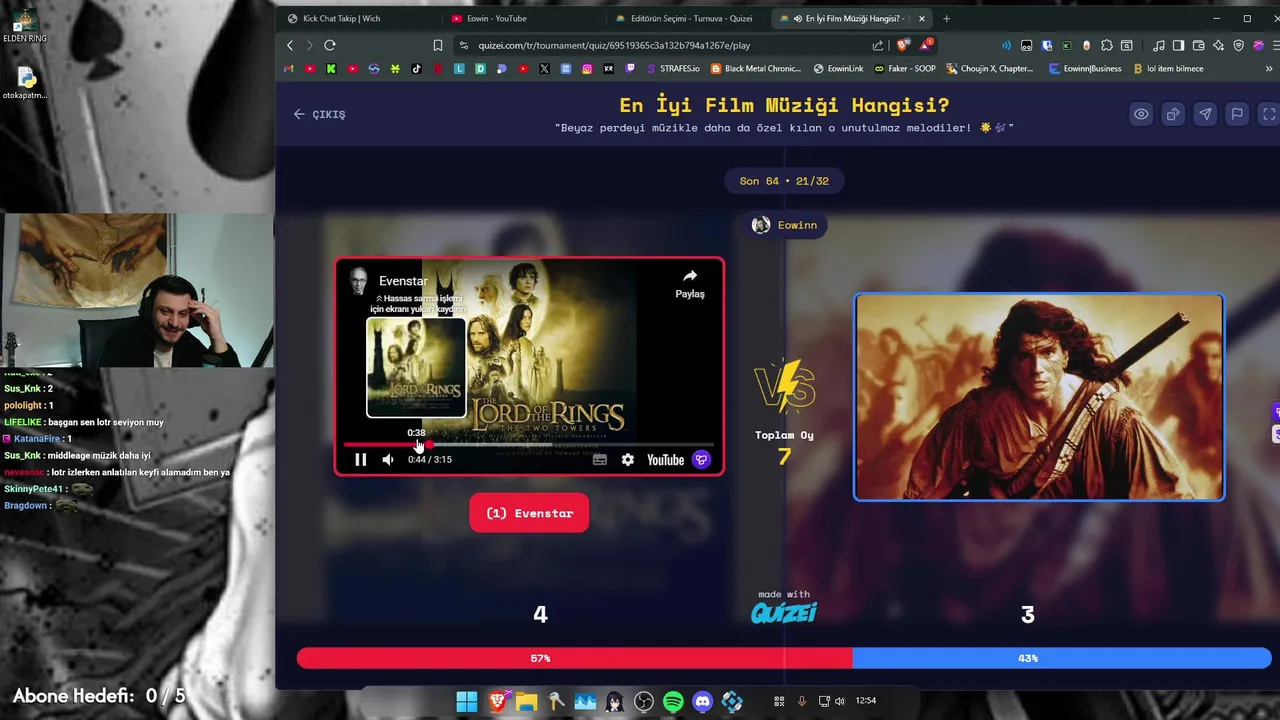
Task: Open the EowinLink bookmark
Action: pyautogui.click(x=838, y=69)
